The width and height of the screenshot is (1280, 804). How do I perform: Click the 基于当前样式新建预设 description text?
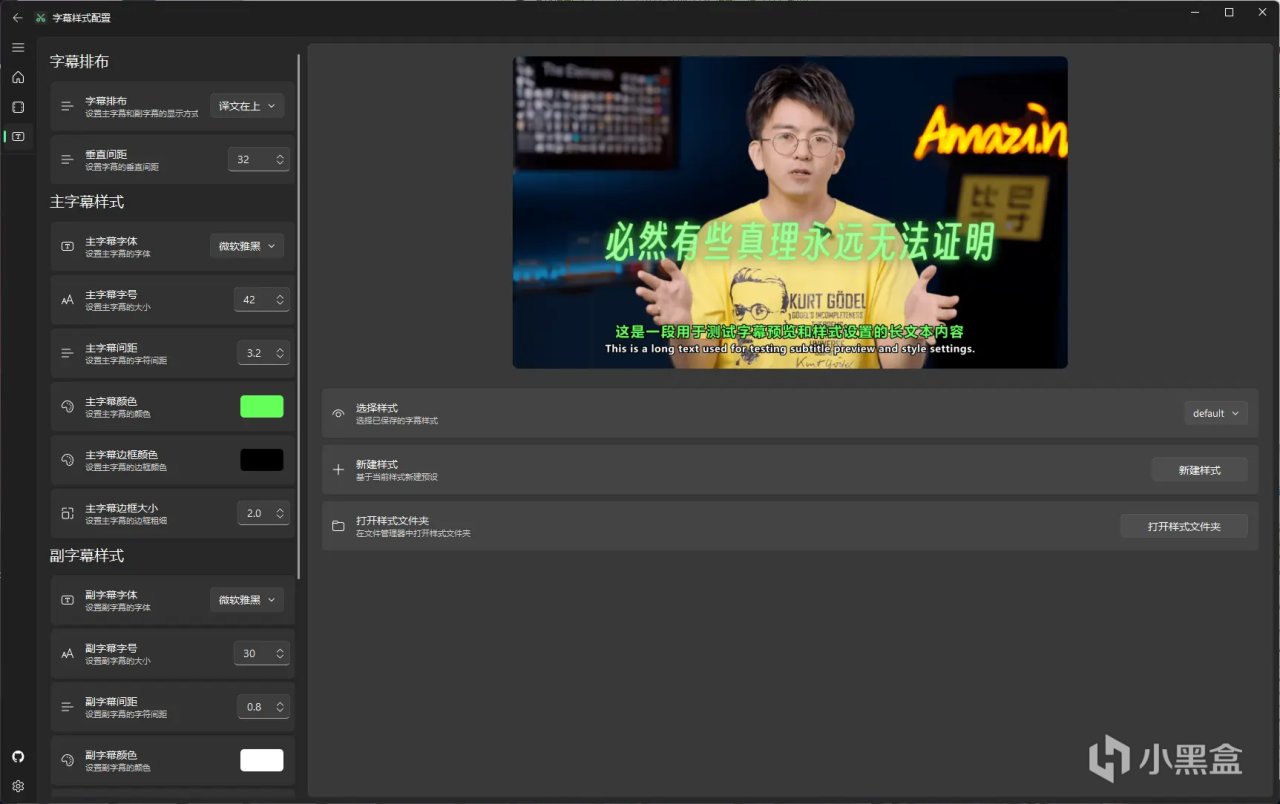[x=397, y=477]
